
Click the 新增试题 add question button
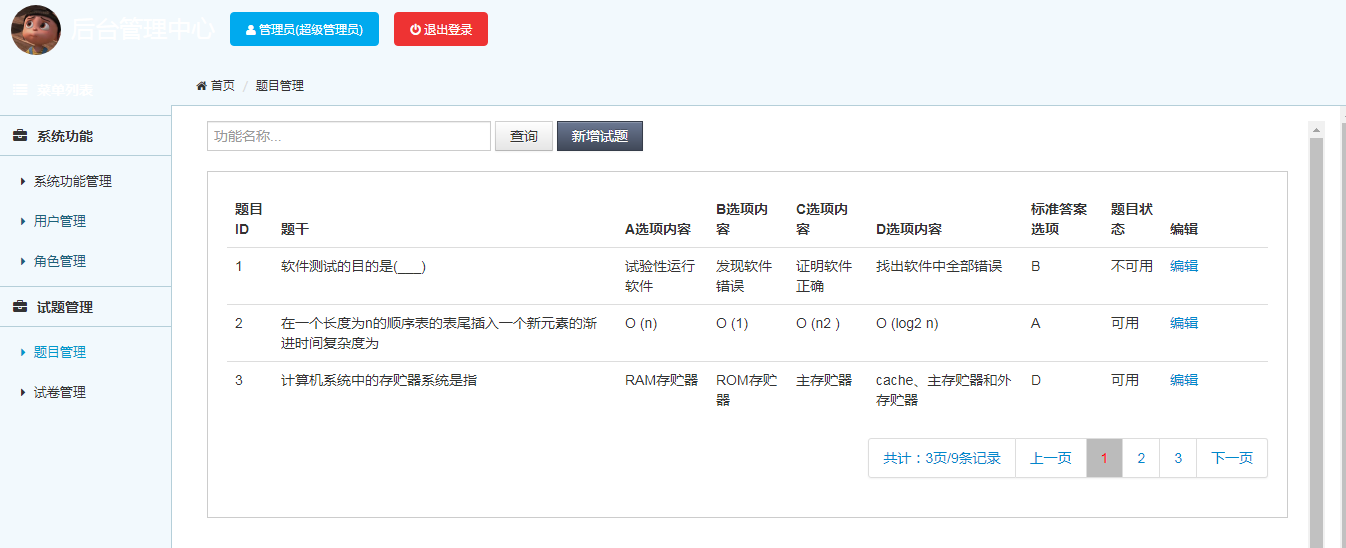600,136
